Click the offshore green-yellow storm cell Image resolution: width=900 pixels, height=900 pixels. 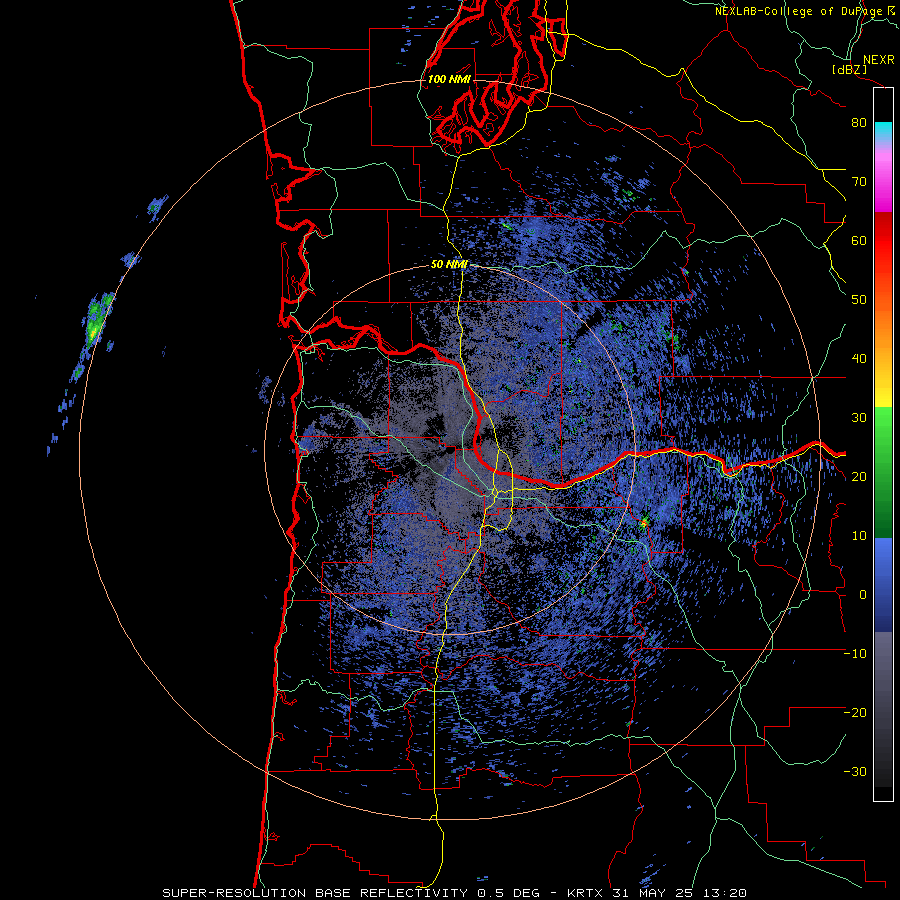coord(98,320)
